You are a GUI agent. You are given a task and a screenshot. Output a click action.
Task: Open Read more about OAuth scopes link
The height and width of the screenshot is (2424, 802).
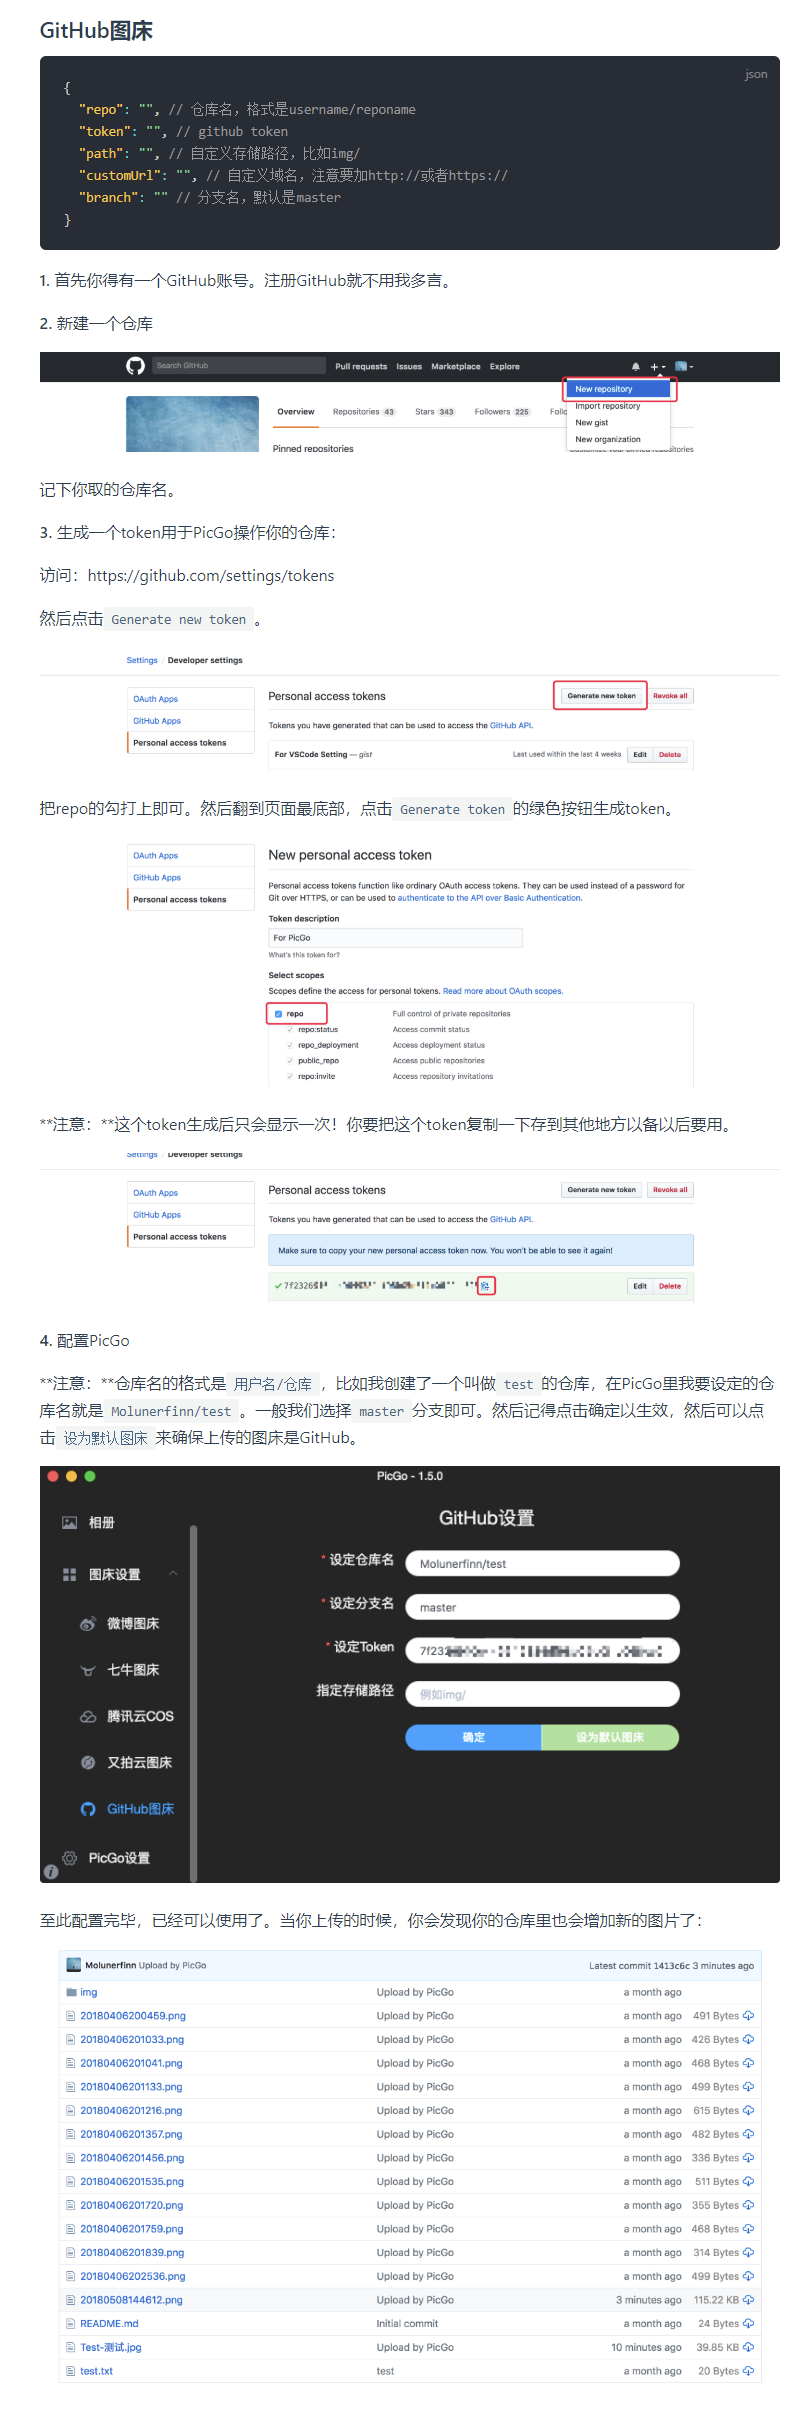(x=503, y=992)
